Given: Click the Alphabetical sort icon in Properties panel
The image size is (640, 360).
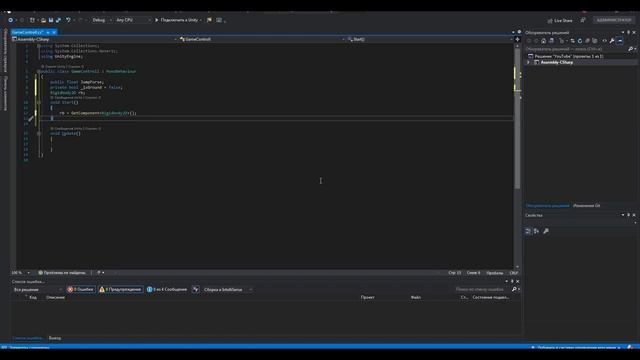Looking at the screenshot, I should [x=536, y=231].
